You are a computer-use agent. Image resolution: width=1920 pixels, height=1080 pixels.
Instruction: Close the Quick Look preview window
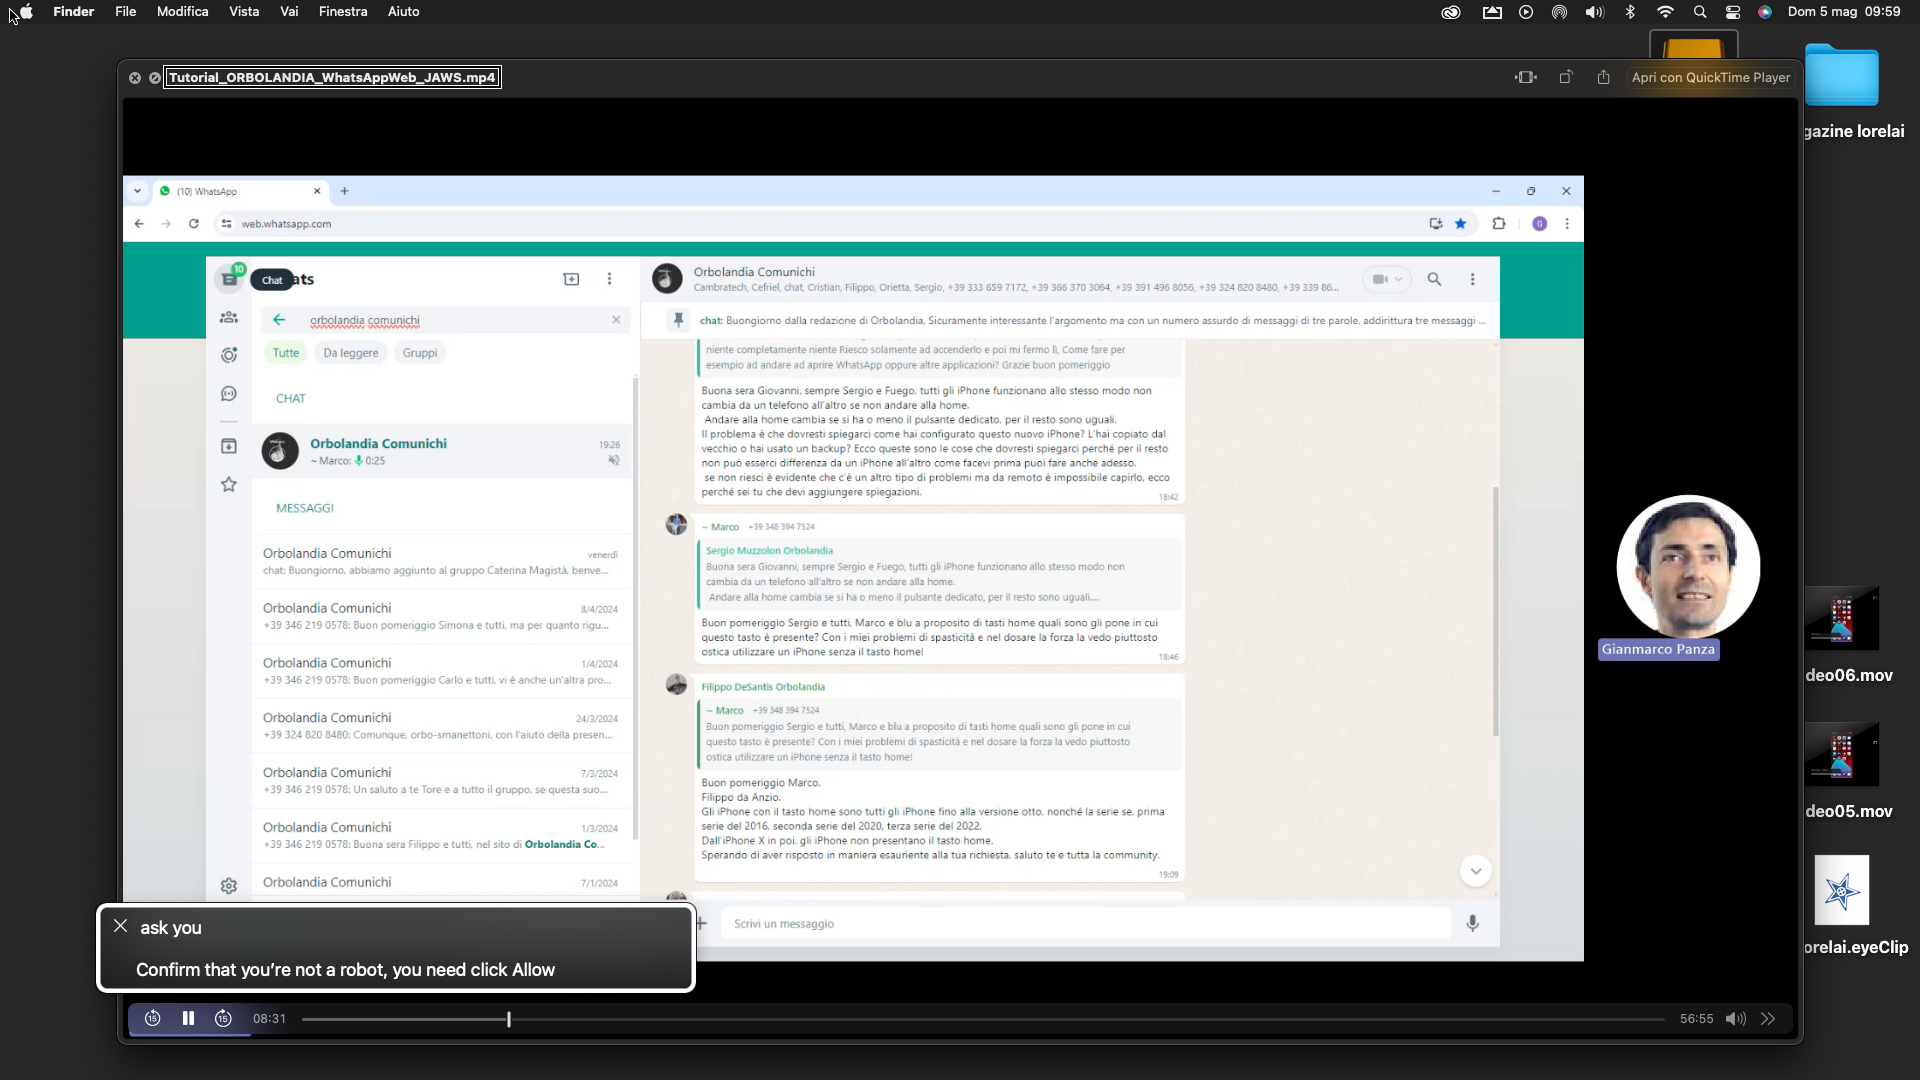135,78
